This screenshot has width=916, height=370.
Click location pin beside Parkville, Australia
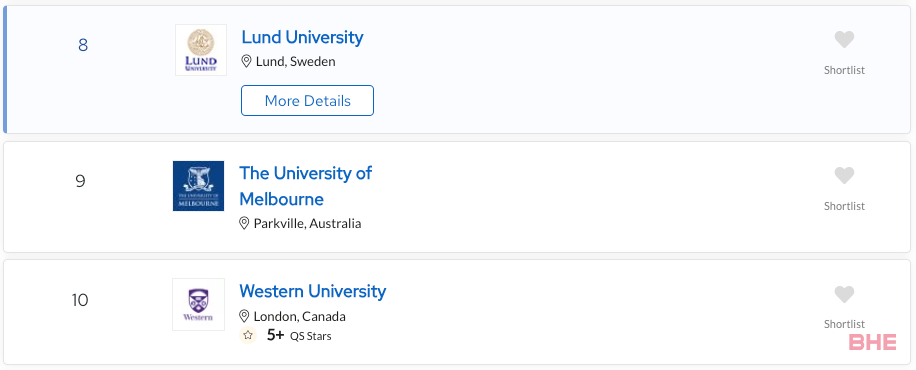tap(244, 223)
